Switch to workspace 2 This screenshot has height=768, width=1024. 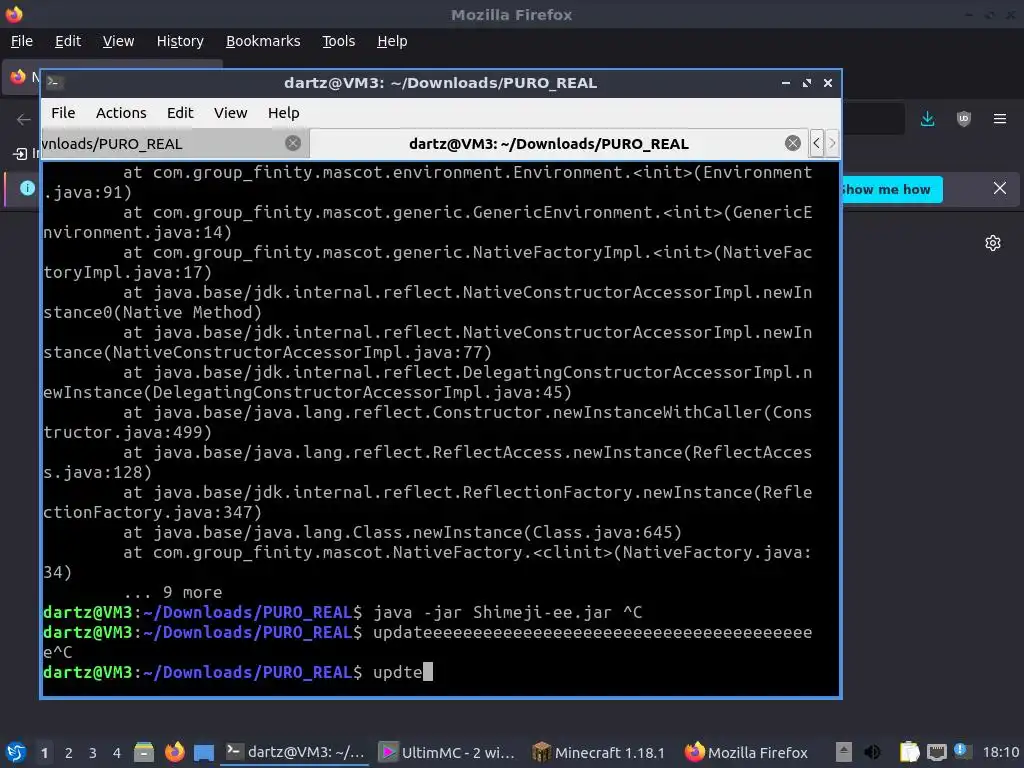(x=69, y=753)
